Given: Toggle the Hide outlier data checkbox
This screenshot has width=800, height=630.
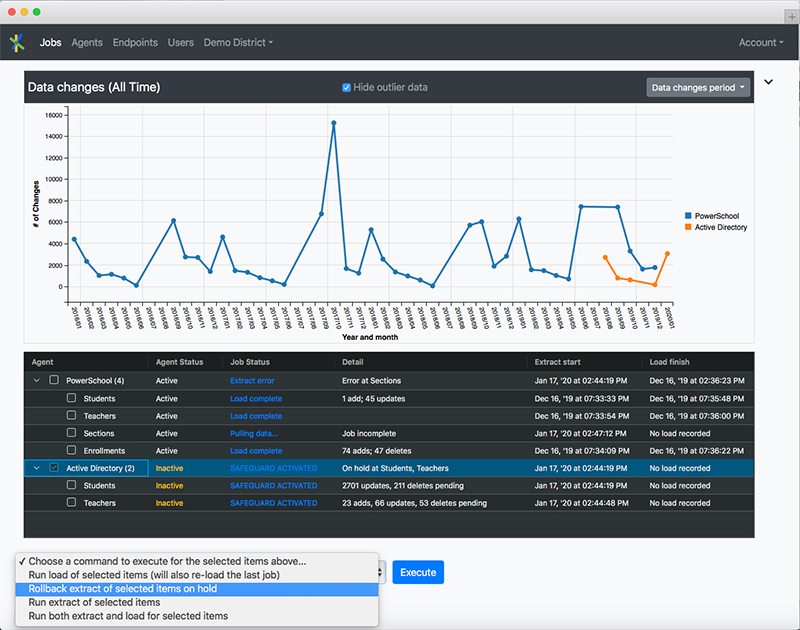Looking at the screenshot, I should pos(347,88).
